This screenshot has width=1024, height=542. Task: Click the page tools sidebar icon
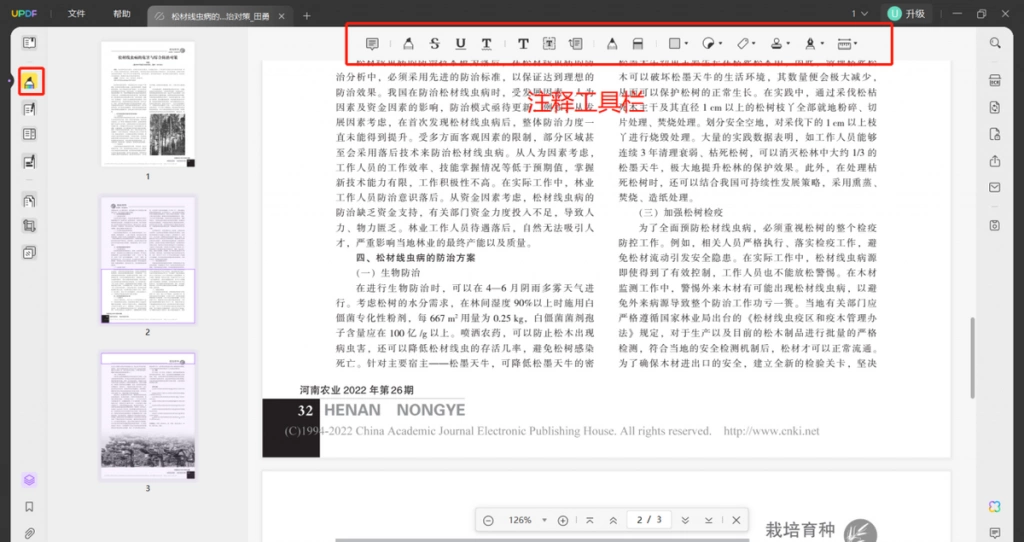click(29, 200)
